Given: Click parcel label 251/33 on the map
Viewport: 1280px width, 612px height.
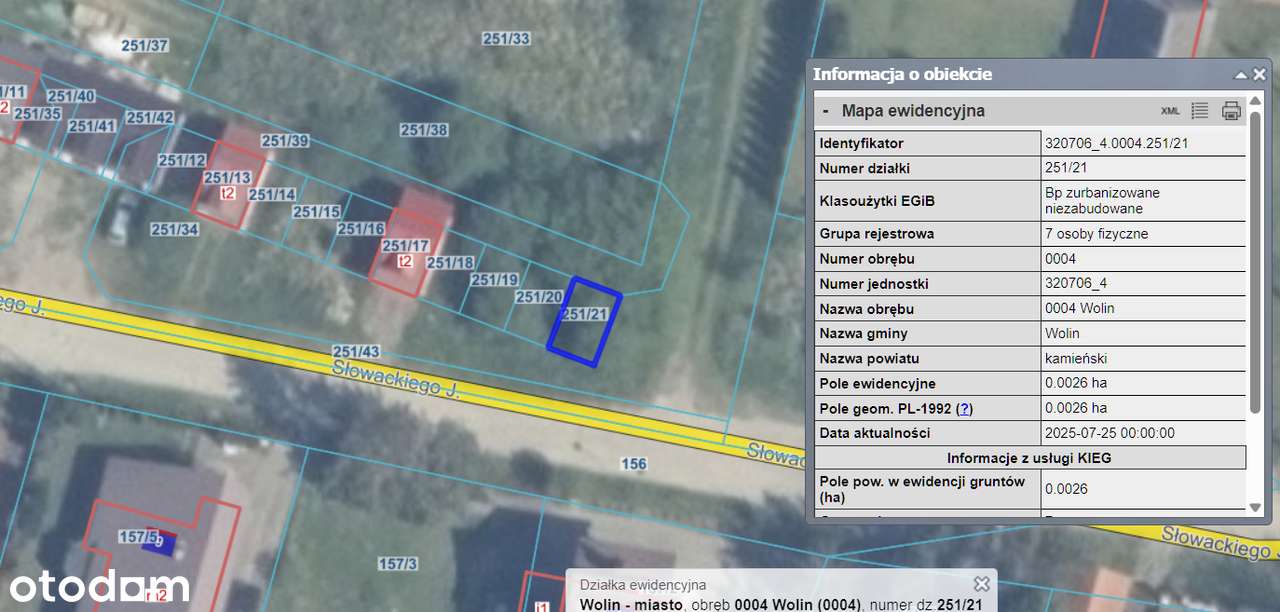Looking at the screenshot, I should [506, 39].
